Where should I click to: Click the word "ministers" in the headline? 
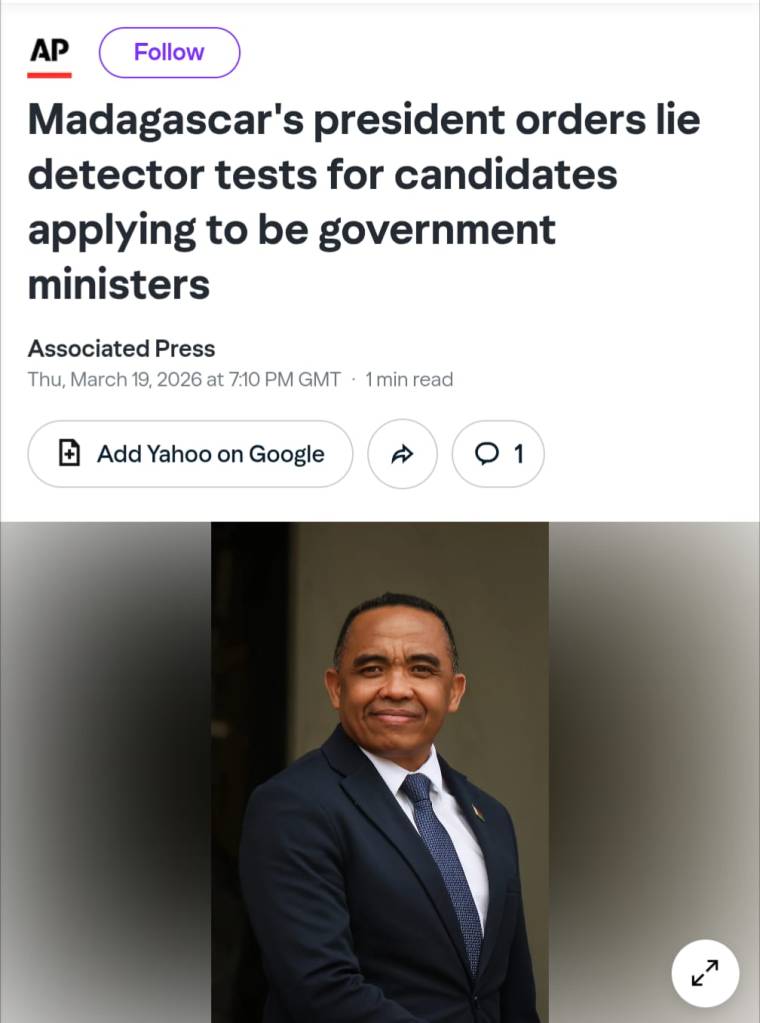coord(118,285)
